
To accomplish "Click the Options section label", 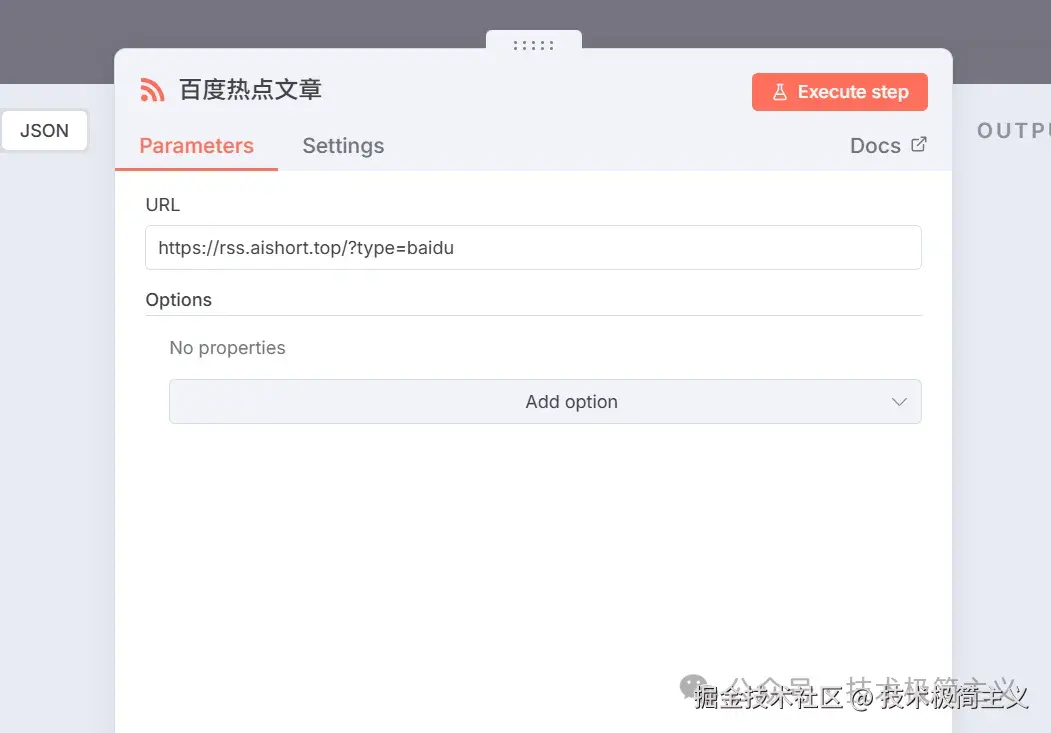I will click(178, 299).
